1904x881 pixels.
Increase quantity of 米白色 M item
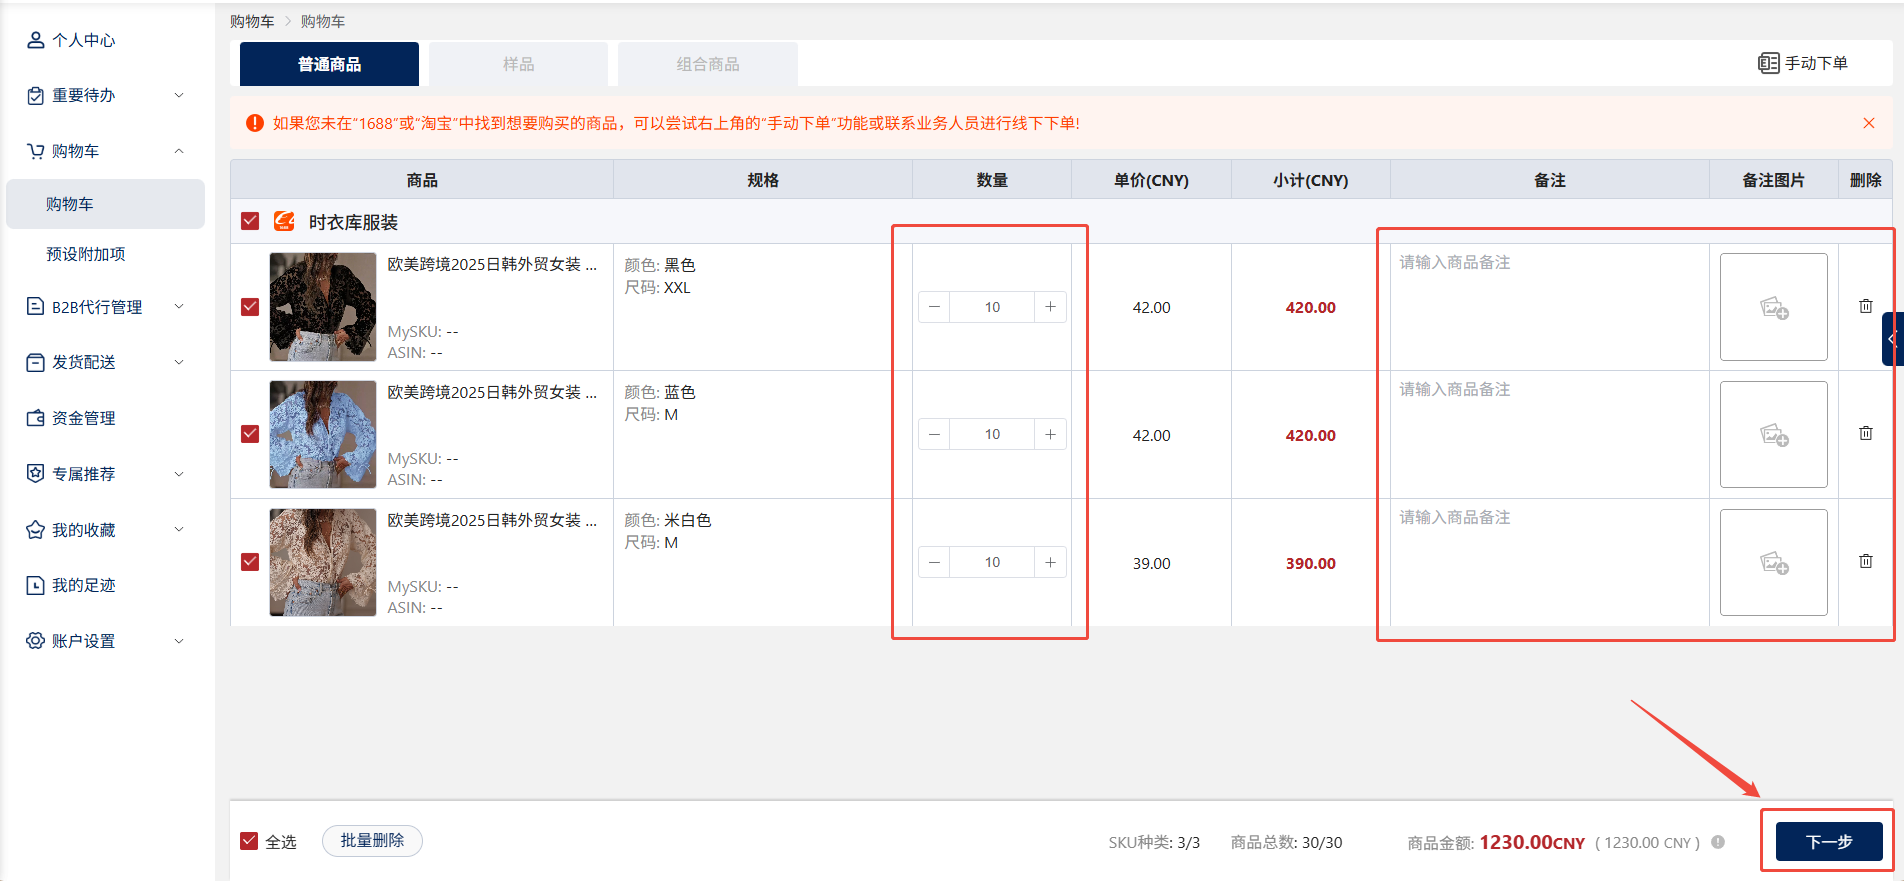click(1050, 562)
